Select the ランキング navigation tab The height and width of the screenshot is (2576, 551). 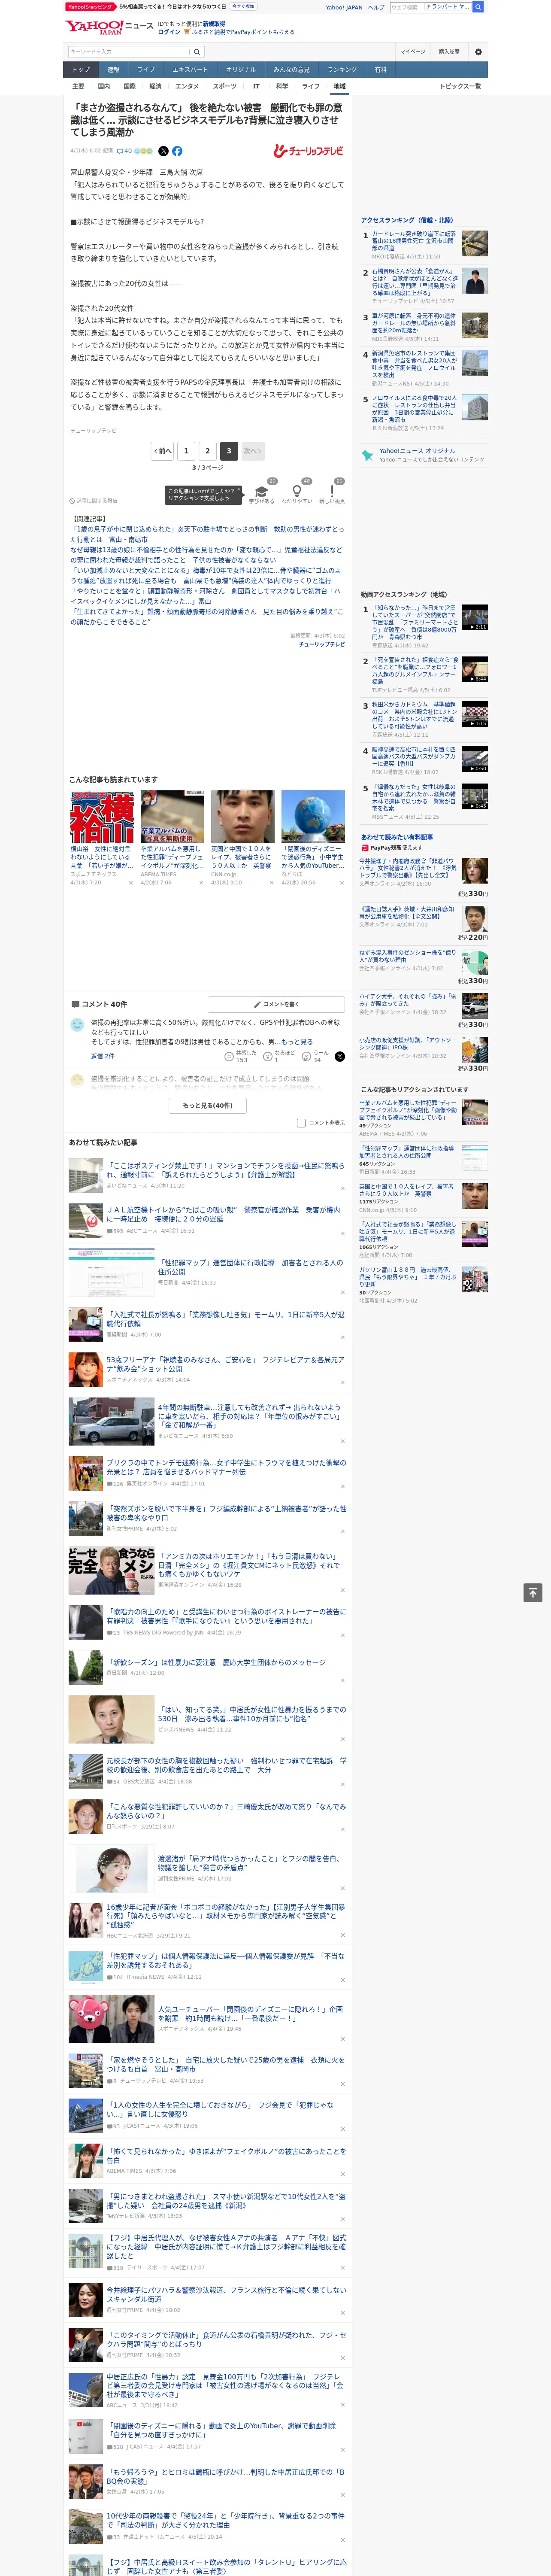(x=342, y=69)
